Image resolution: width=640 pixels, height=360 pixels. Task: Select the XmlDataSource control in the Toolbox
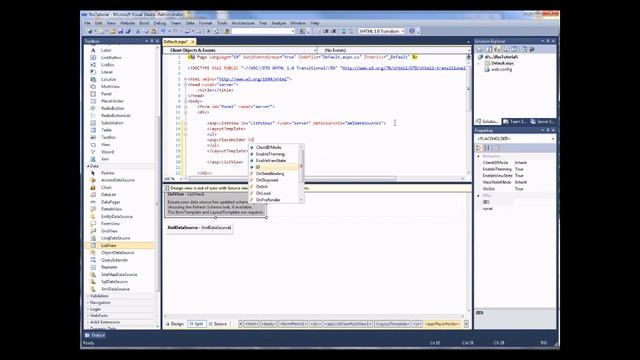pyautogui.click(x=115, y=289)
